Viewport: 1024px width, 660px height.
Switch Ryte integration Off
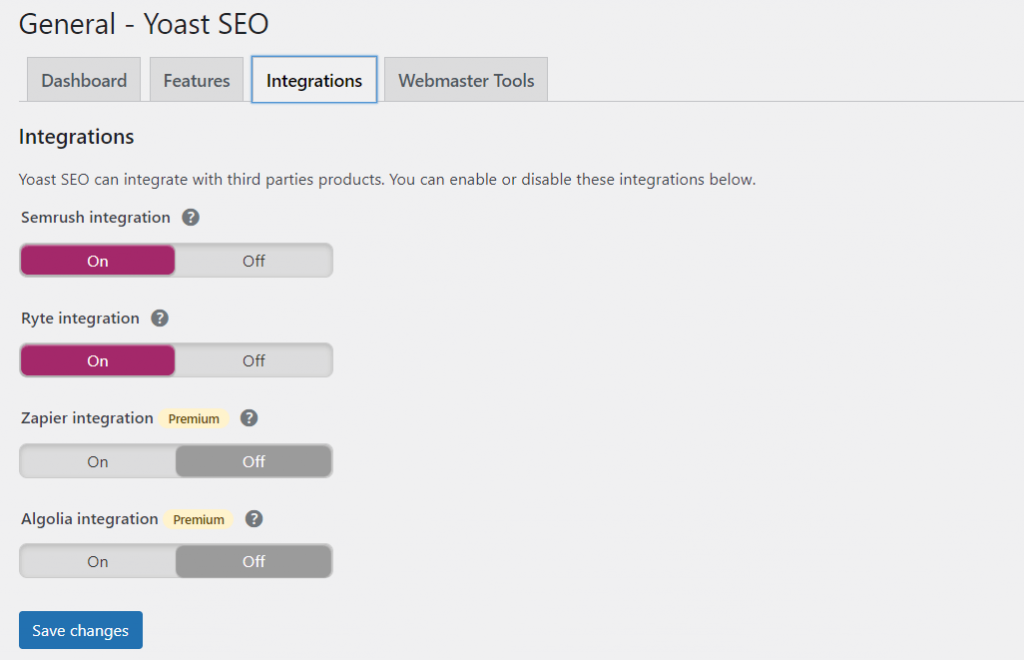(253, 360)
